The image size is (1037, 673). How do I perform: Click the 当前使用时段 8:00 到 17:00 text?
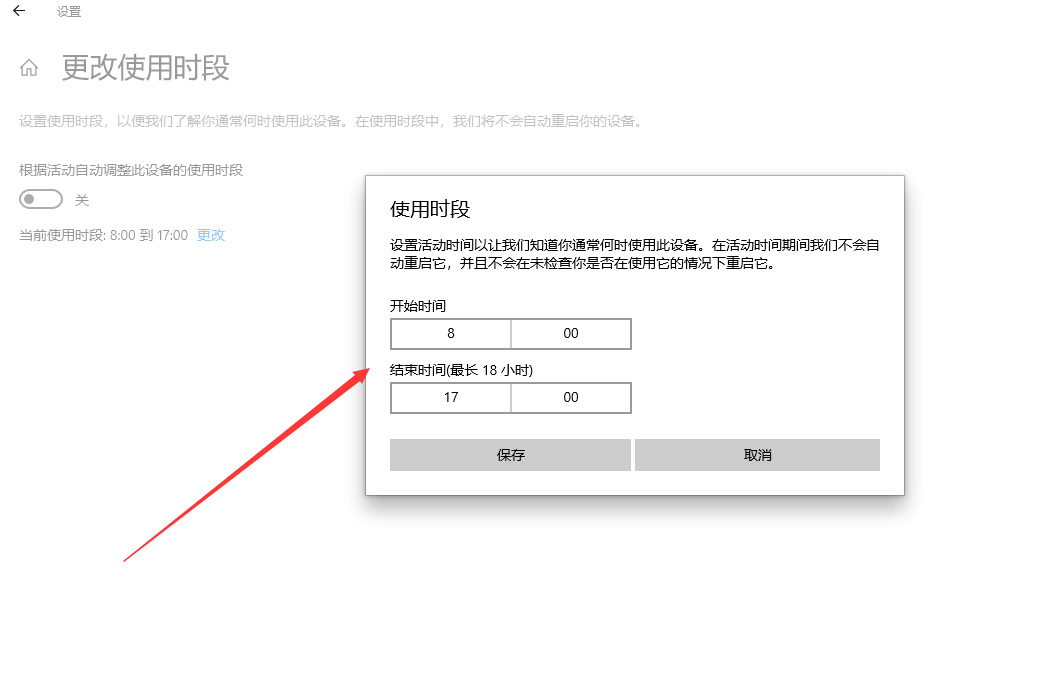pos(98,234)
